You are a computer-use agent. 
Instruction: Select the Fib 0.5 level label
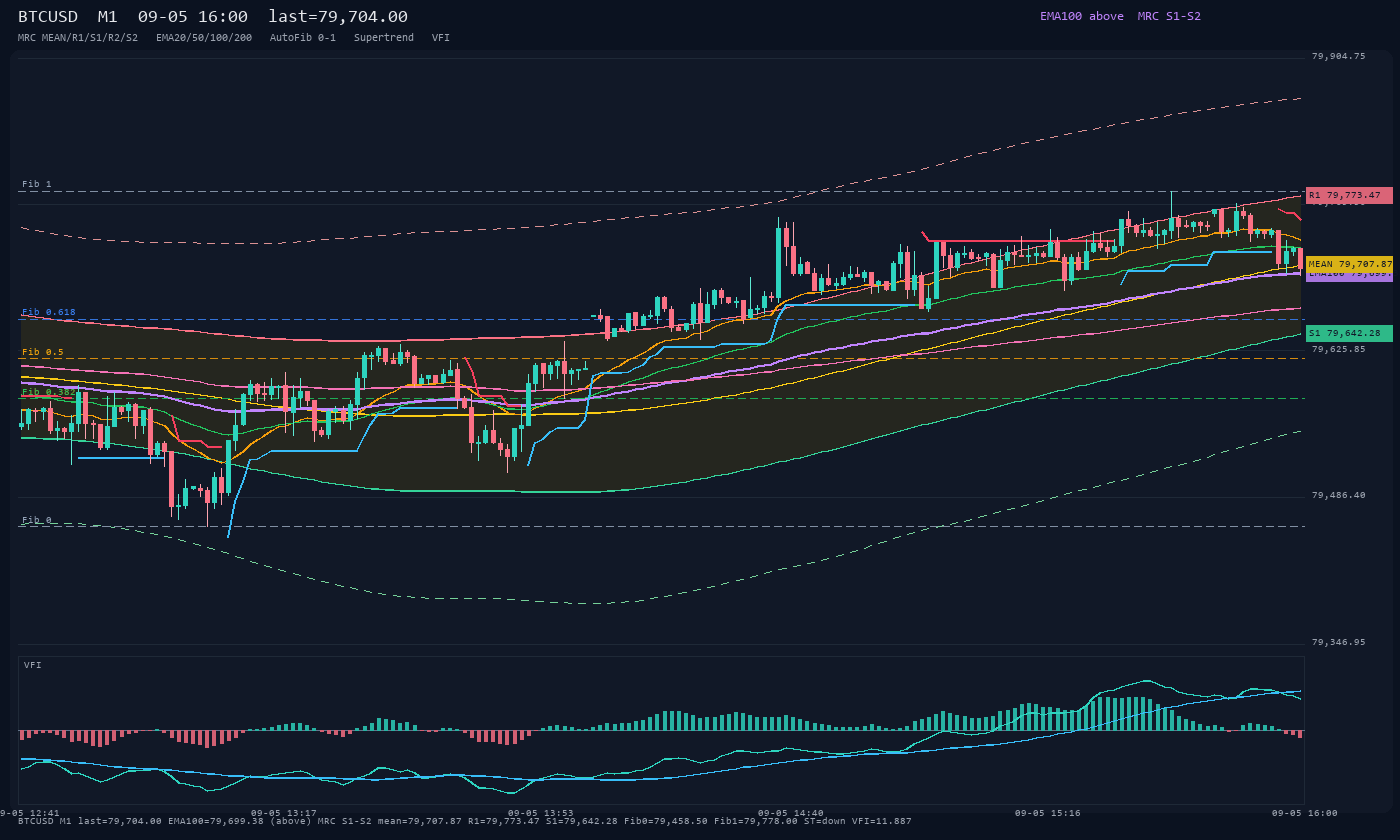coord(43,352)
